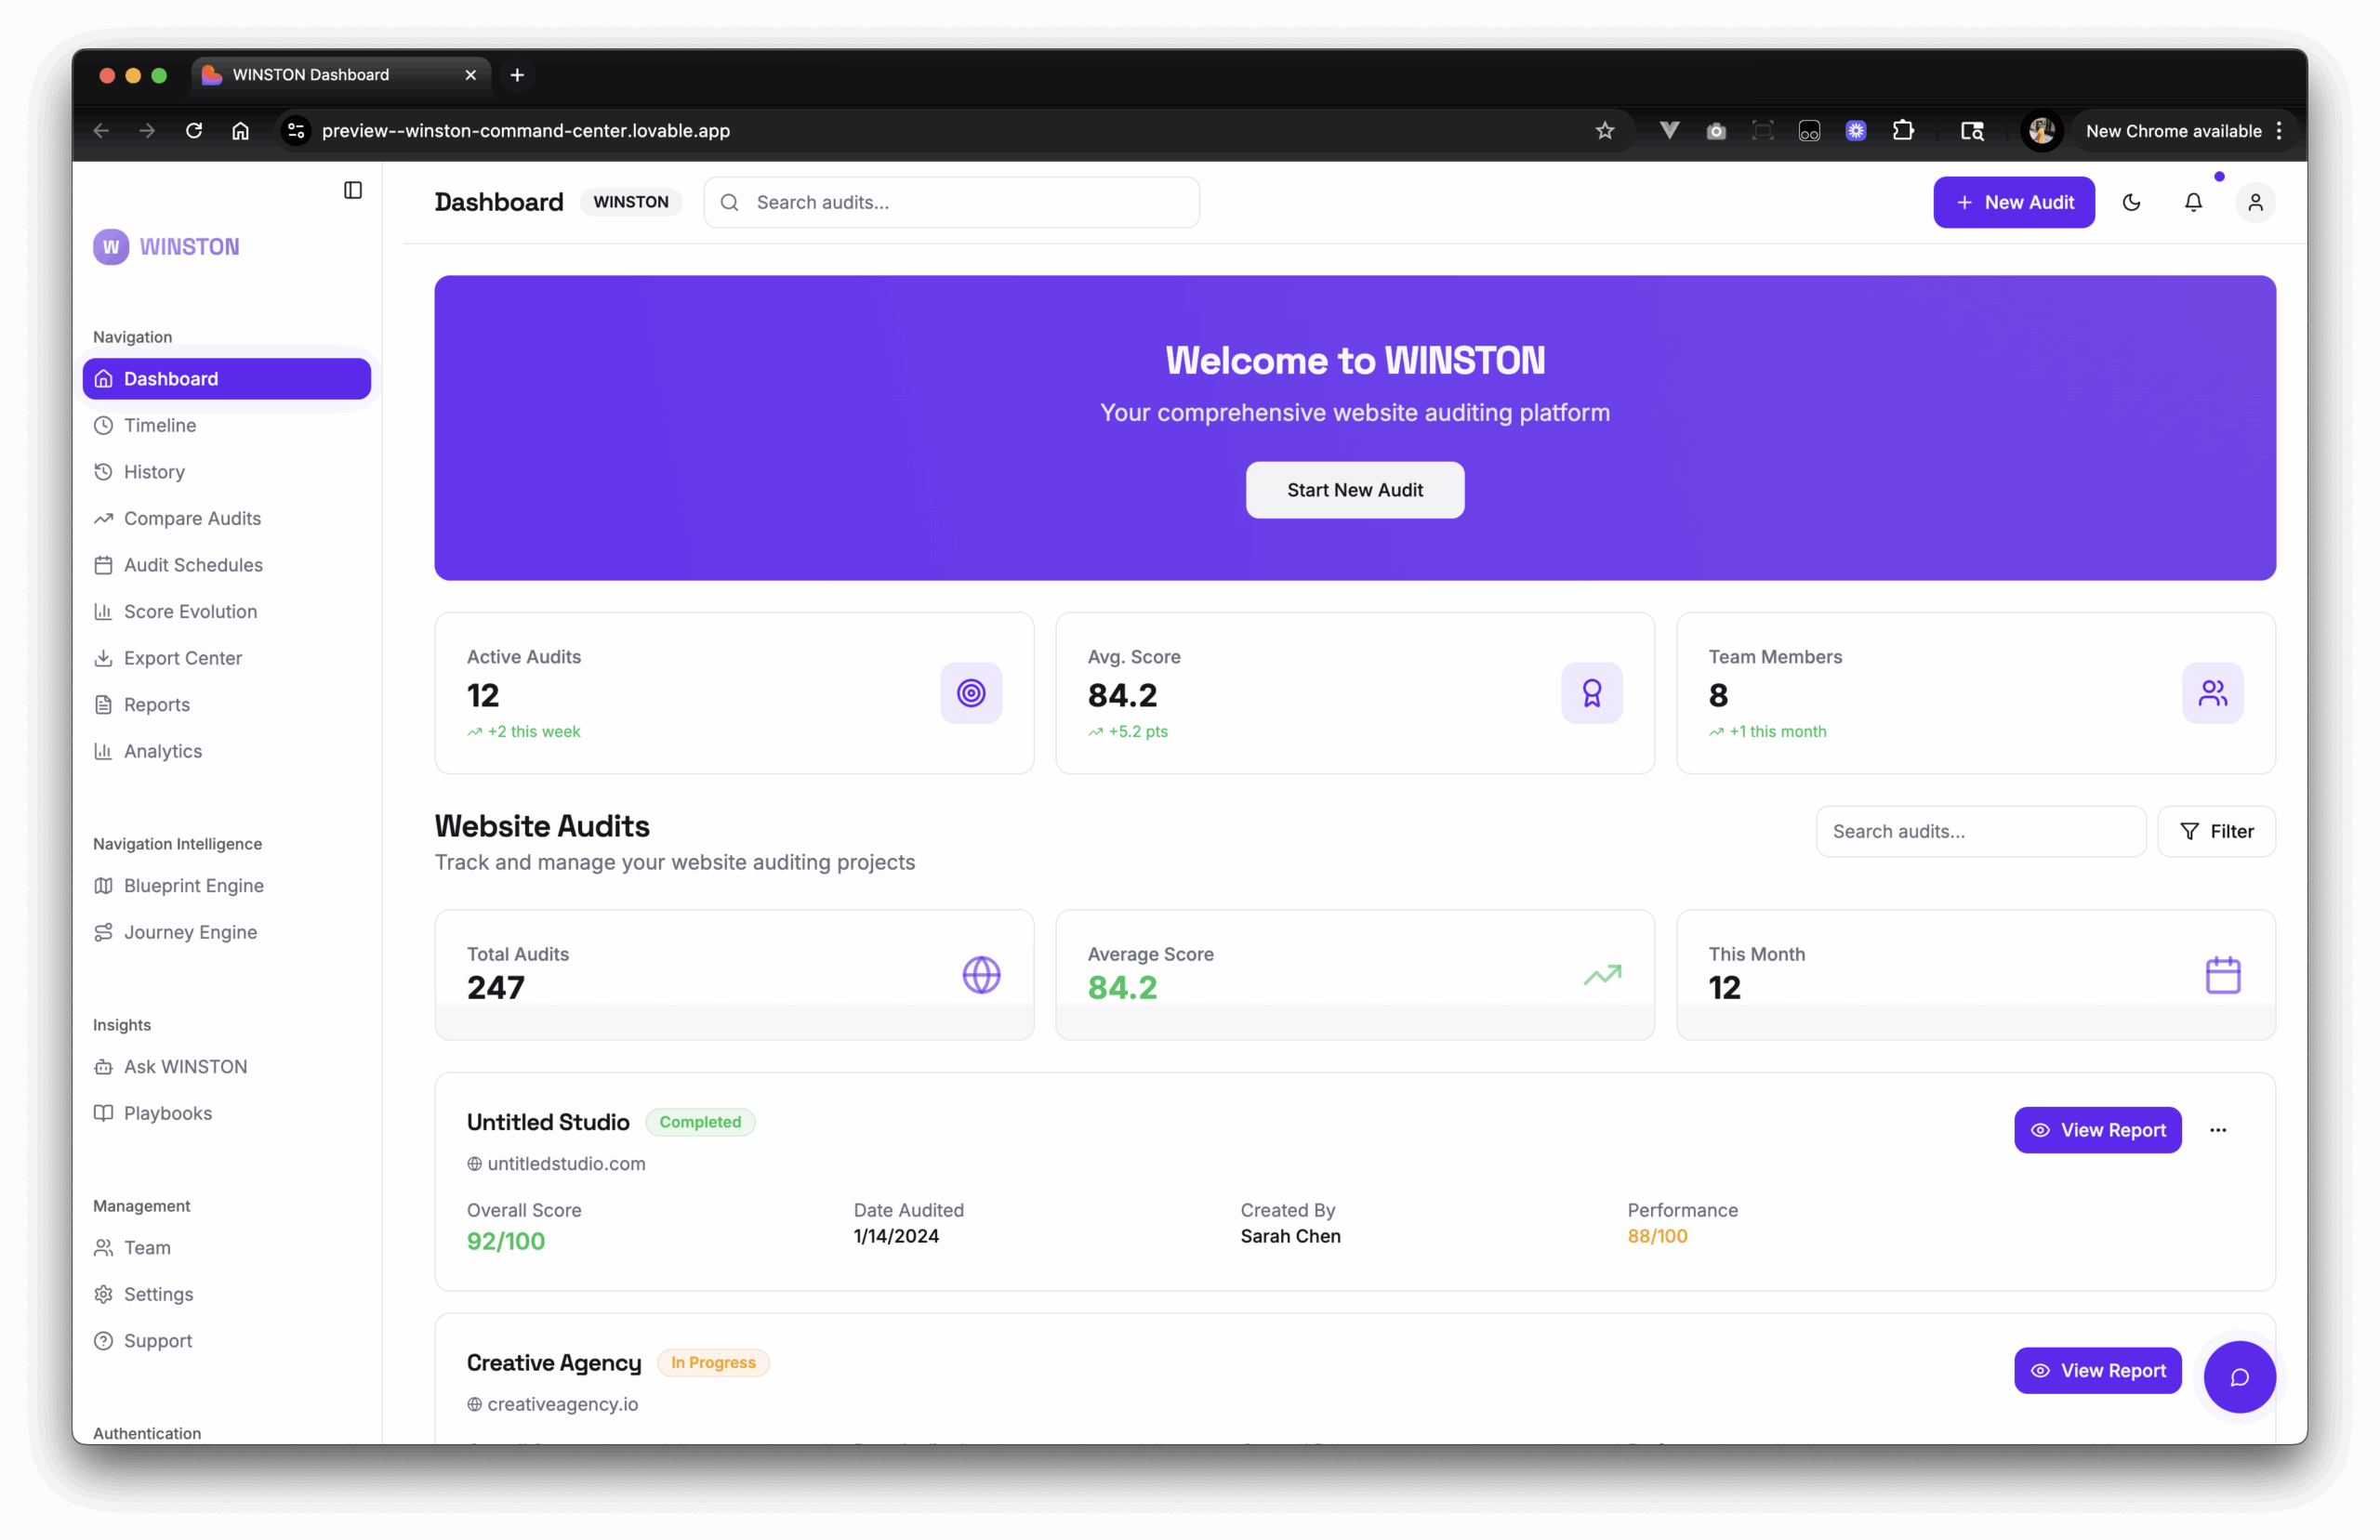Click Start New Audit button
2380x1540 pixels.
1354,490
